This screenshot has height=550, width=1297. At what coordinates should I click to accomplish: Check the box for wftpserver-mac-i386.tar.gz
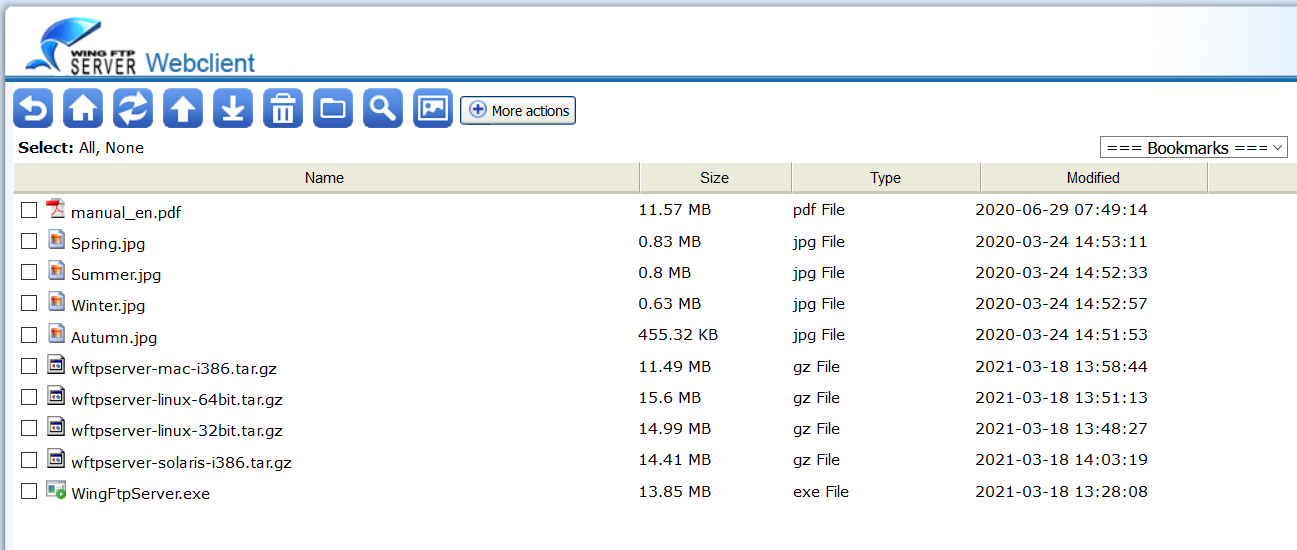tap(30, 366)
